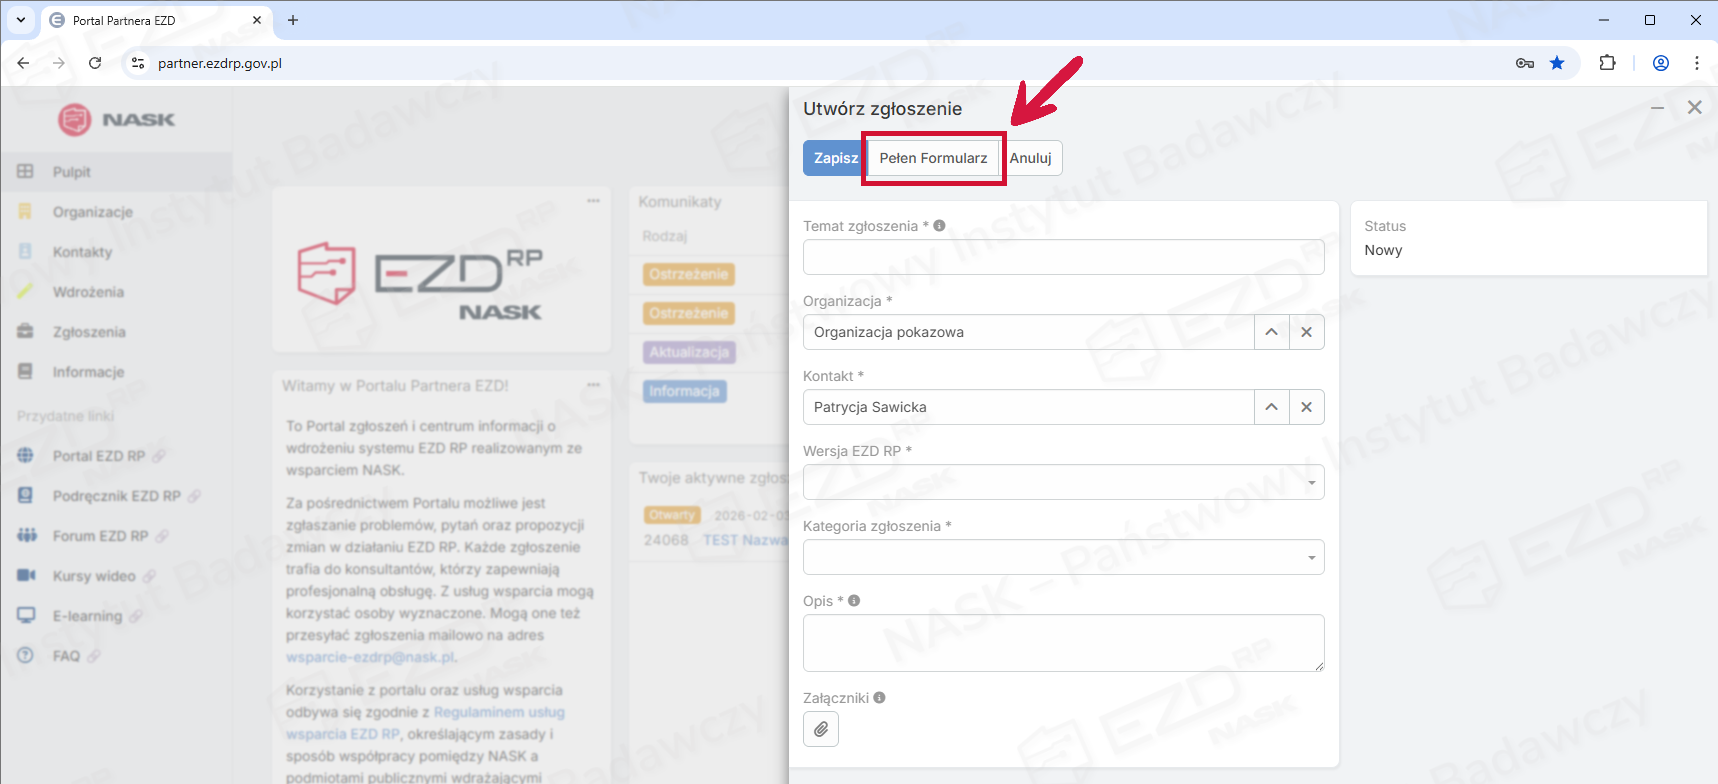Open browser extensions puzzle icon
The height and width of the screenshot is (784, 1718).
coord(1607,63)
